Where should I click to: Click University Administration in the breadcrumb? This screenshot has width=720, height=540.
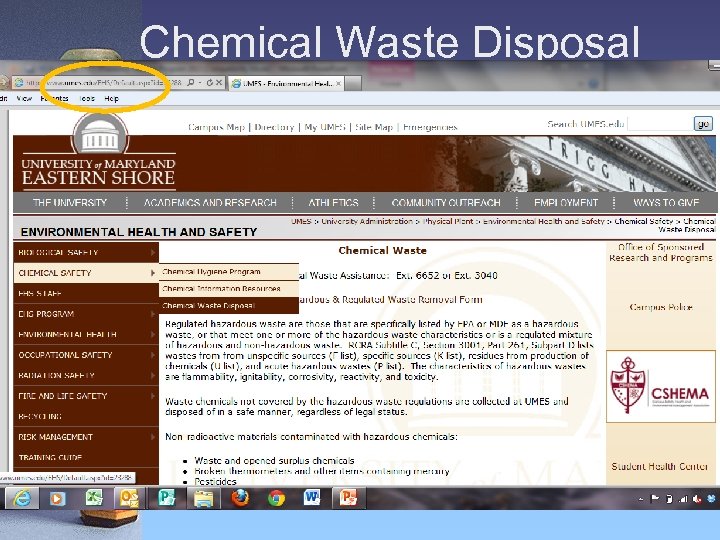coord(367,221)
